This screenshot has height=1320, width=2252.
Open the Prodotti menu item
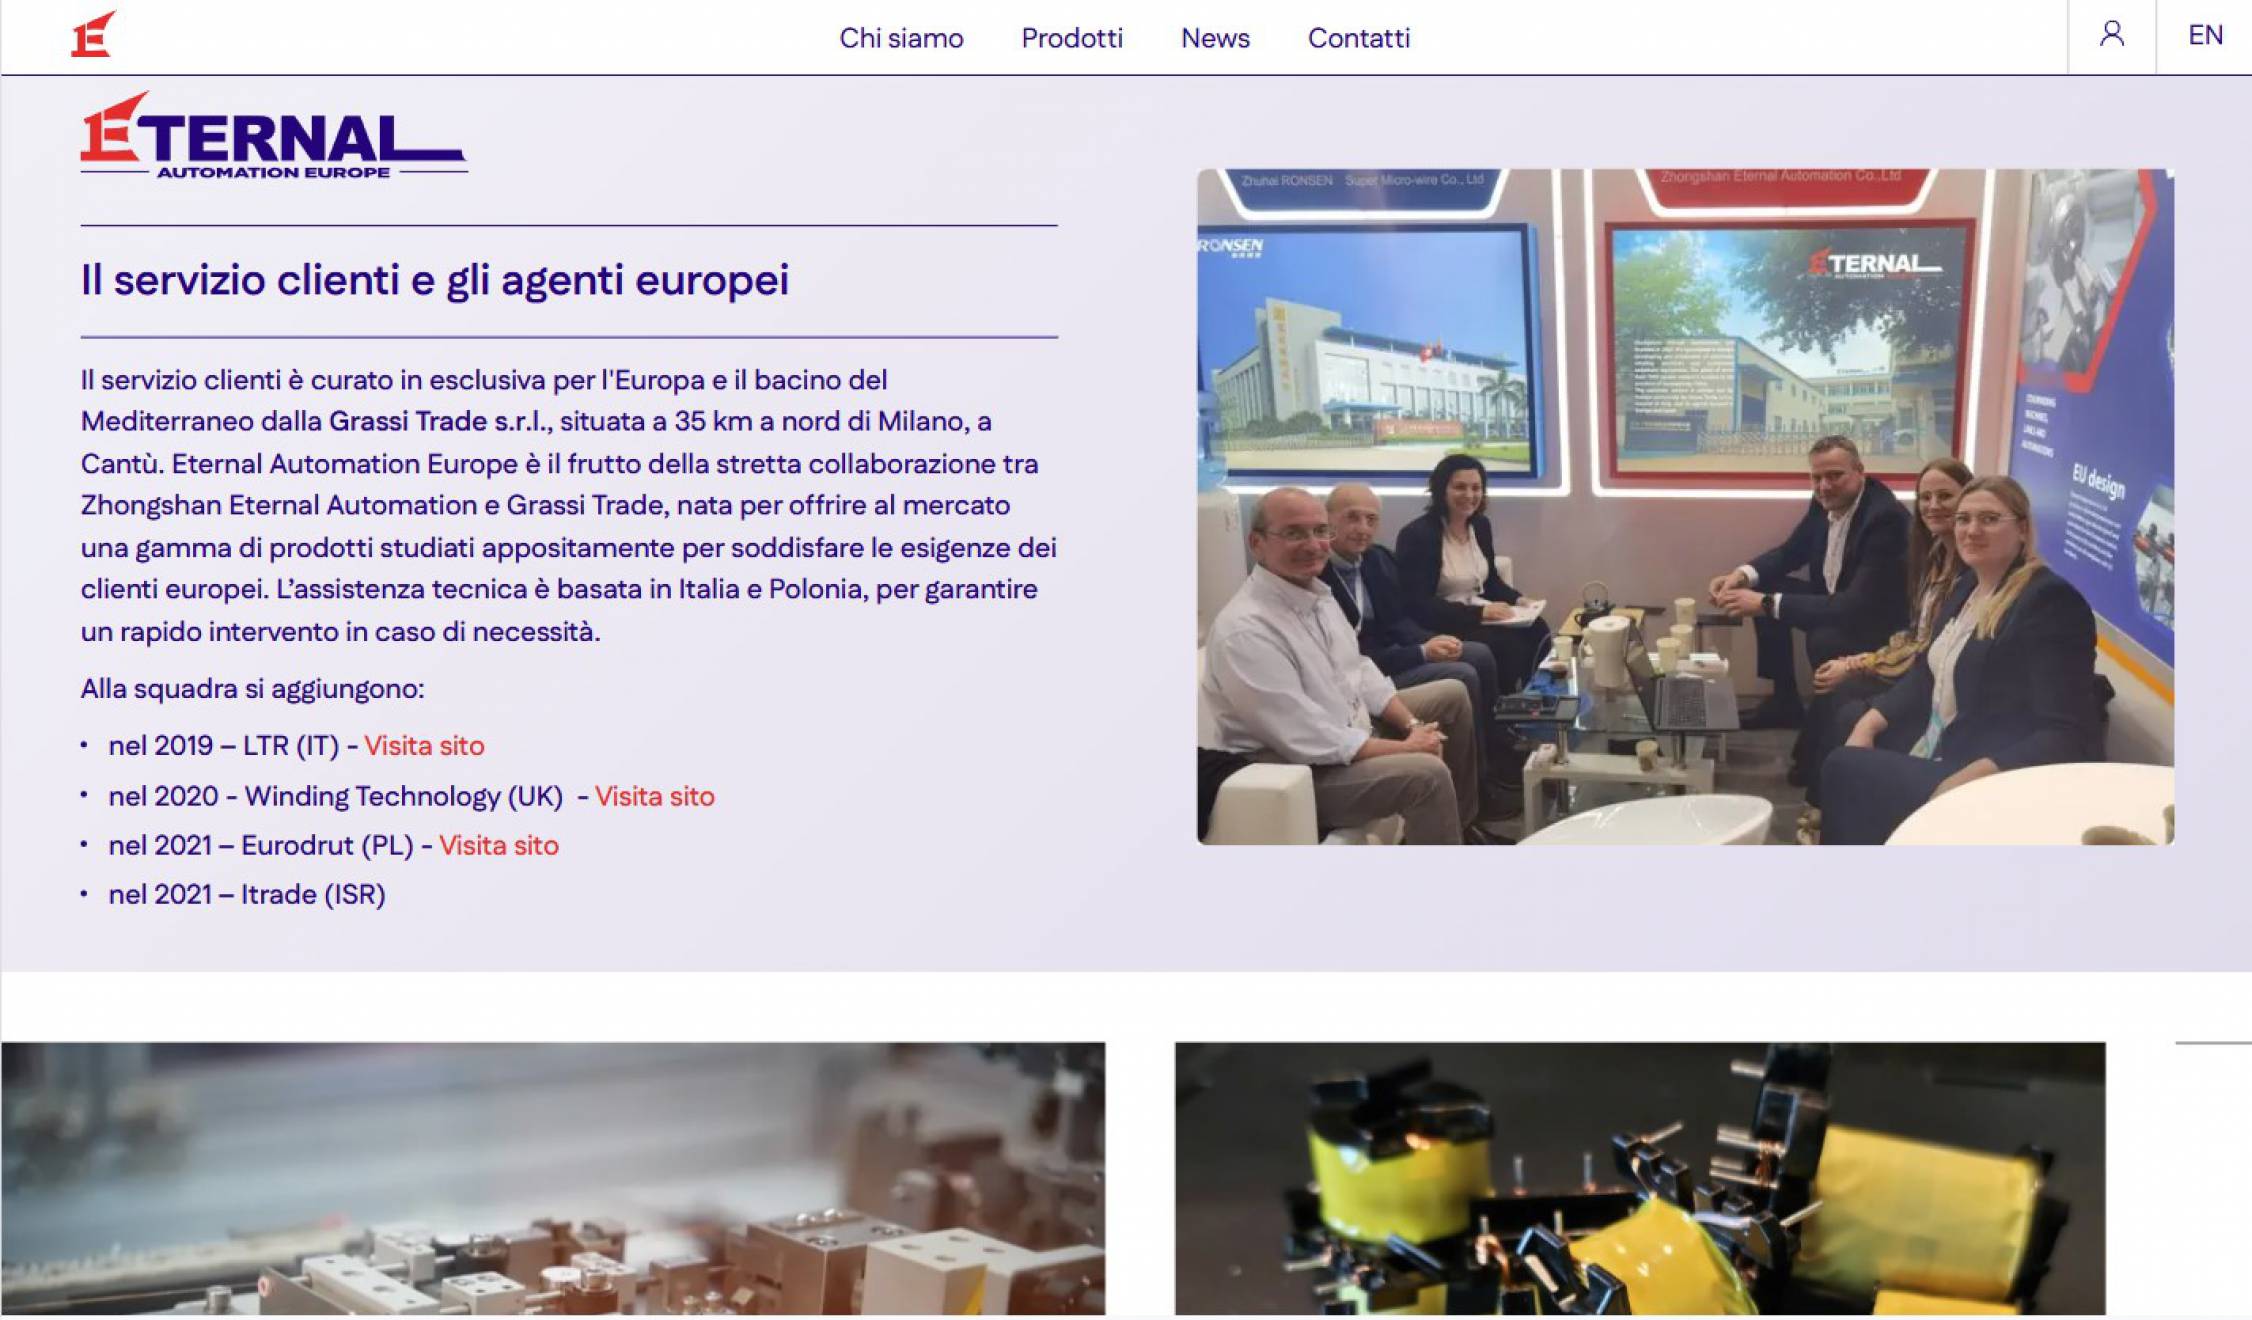coord(1072,38)
